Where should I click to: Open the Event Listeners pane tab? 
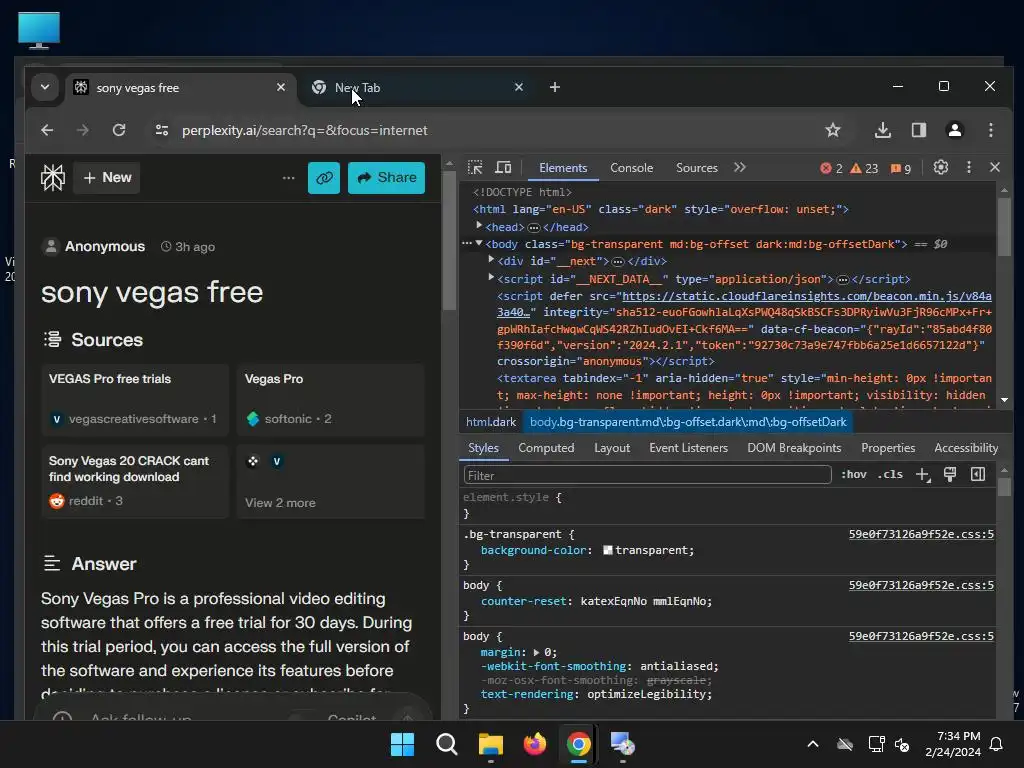coord(688,448)
